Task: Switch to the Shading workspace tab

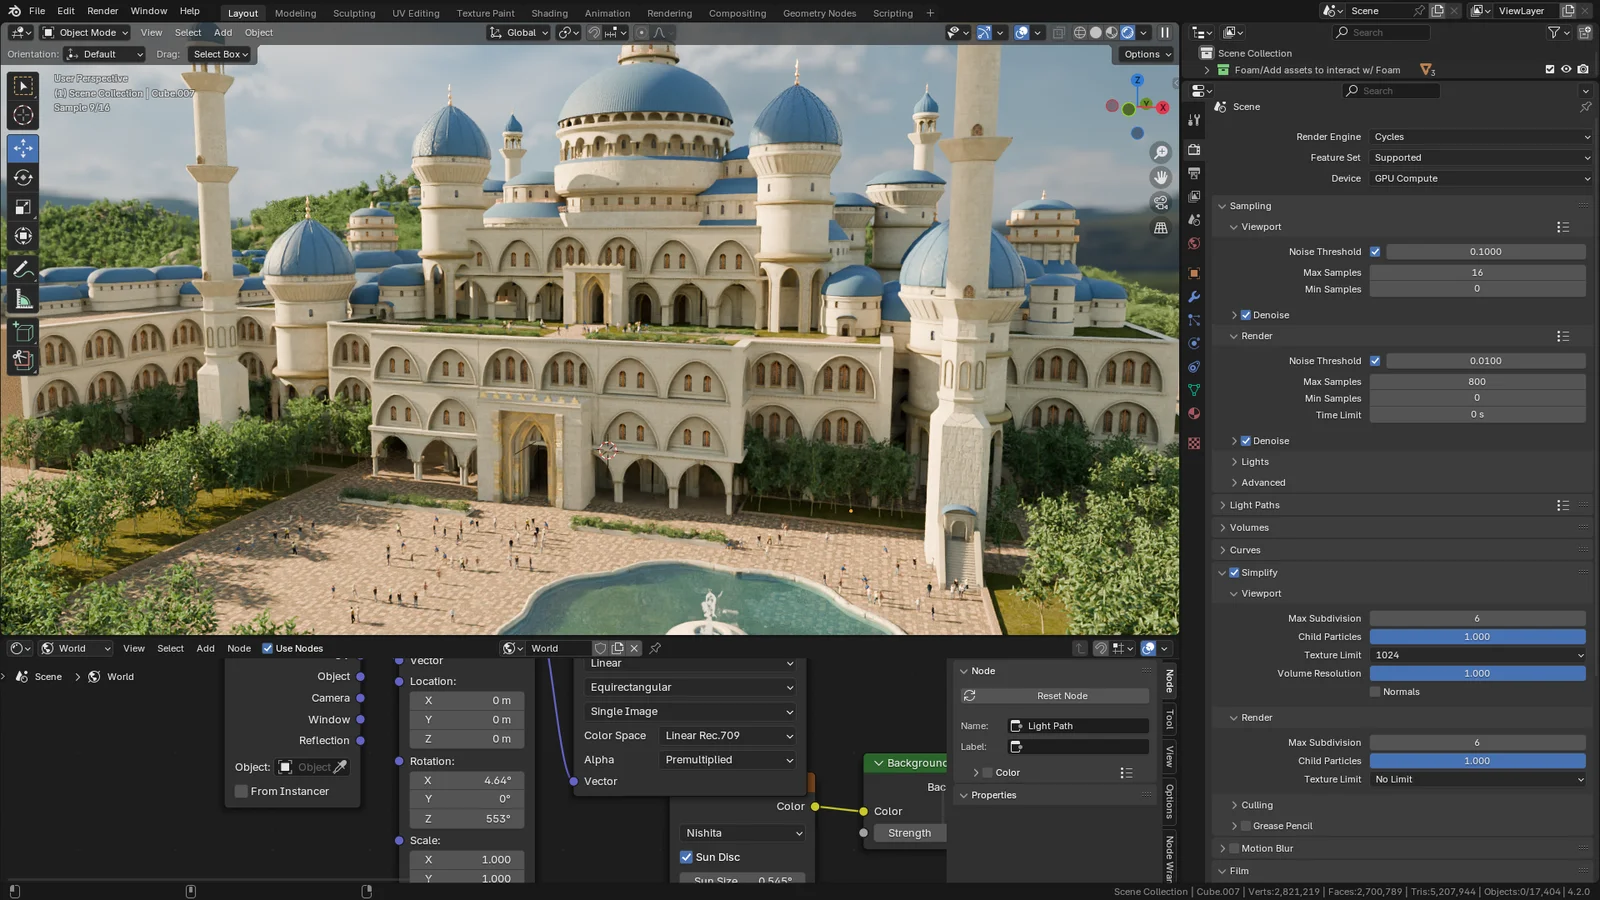Action: click(x=549, y=13)
